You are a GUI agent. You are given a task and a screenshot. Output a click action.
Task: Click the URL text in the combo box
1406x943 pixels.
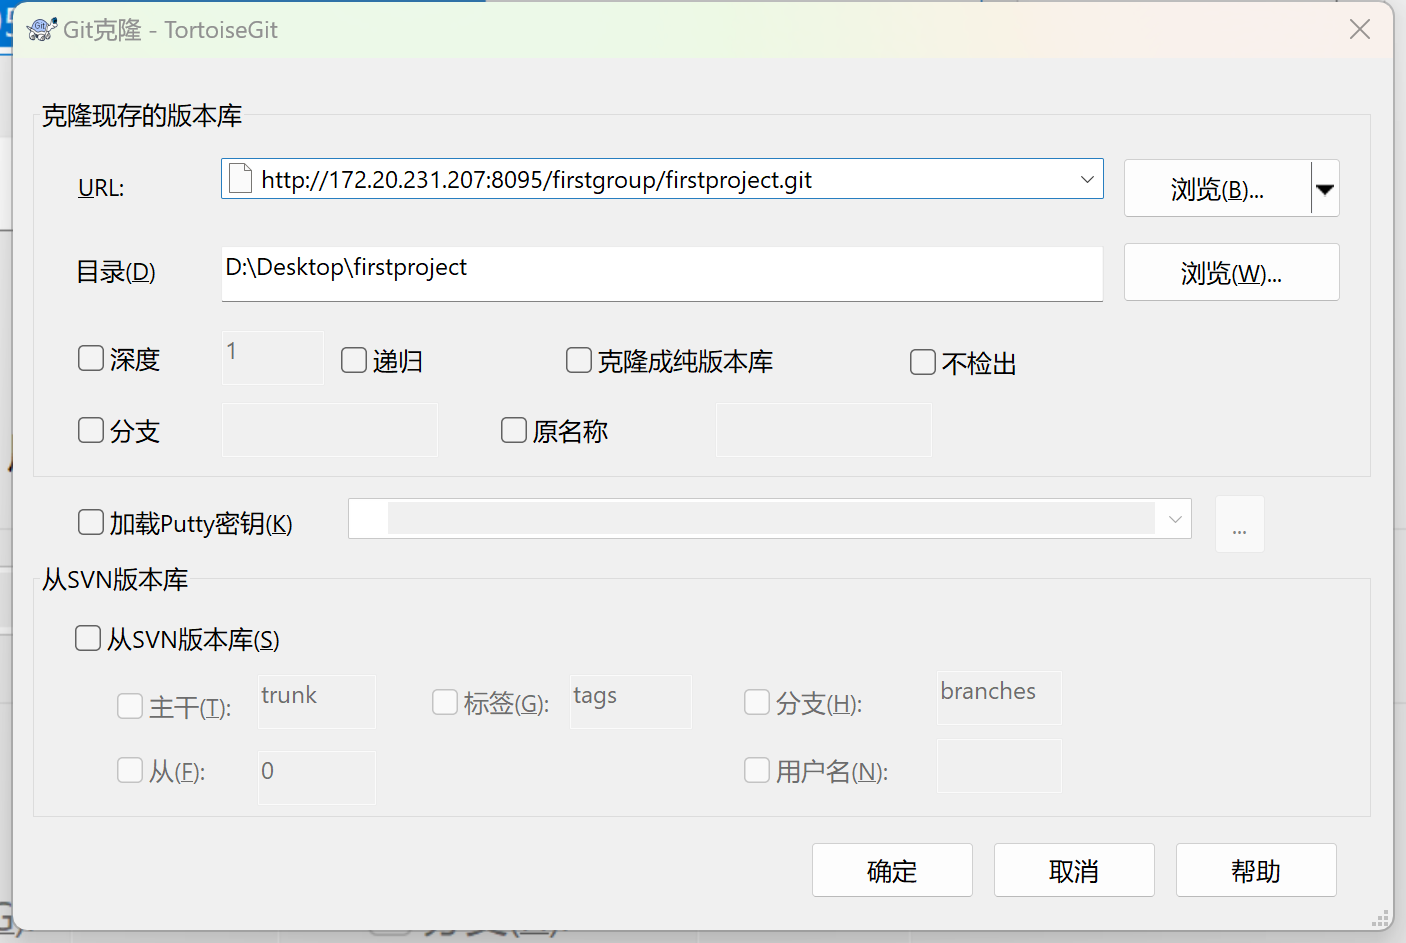536,180
